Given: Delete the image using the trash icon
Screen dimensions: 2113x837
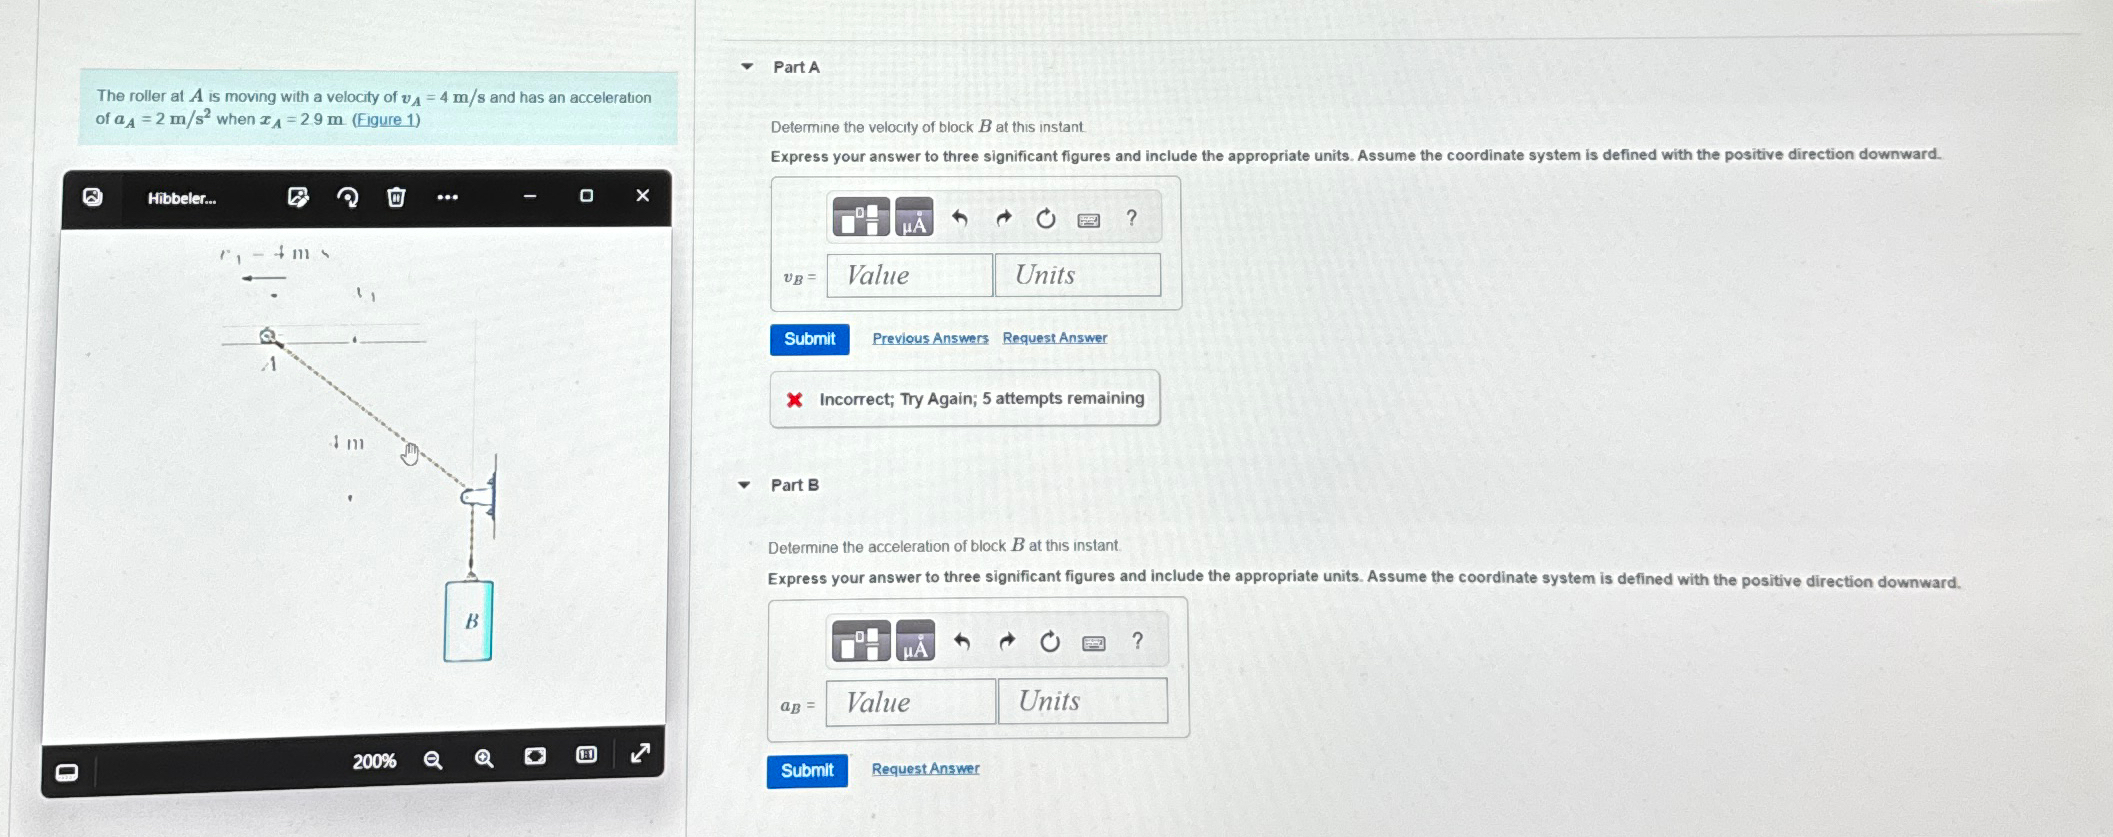Looking at the screenshot, I should click(396, 197).
